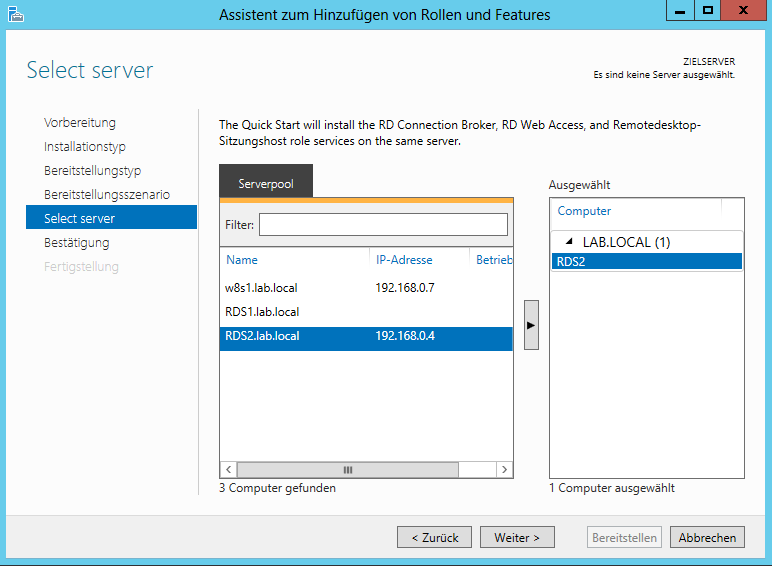Viewport: 772px width, 566px height.
Task: Cancel wizard with Abbrechen button
Action: coord(707,538)
